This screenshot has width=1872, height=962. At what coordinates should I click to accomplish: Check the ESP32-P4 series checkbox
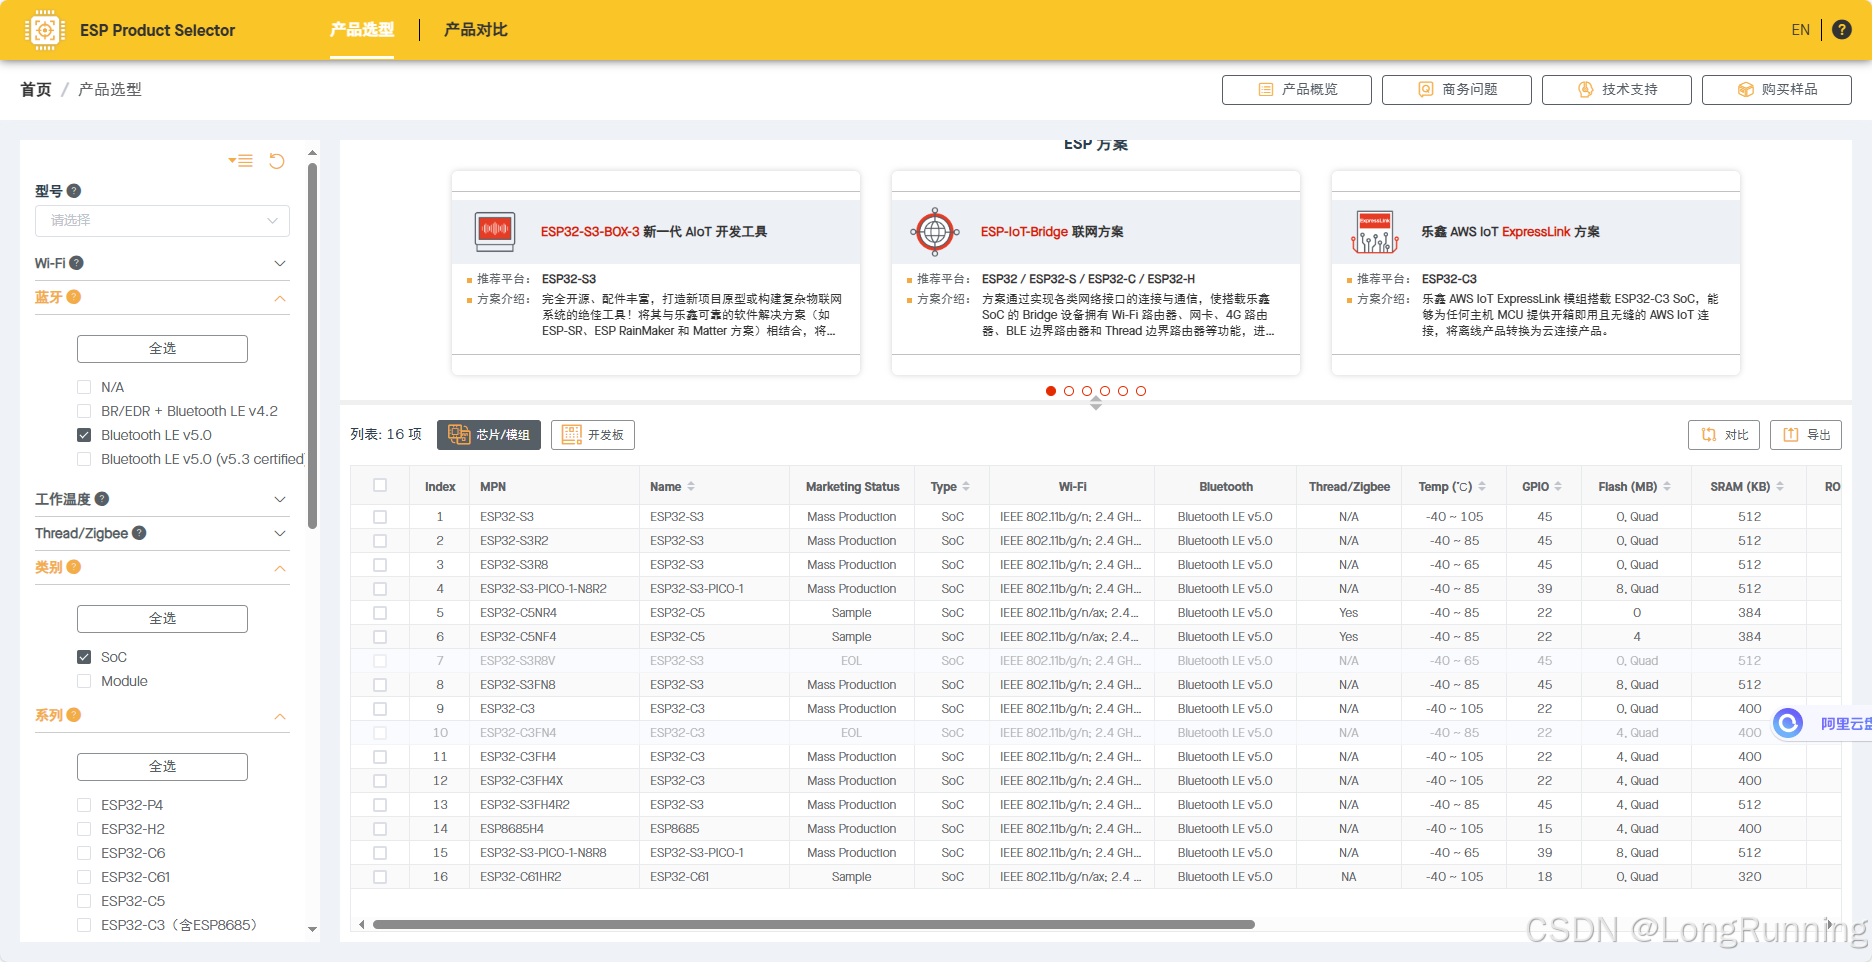pos(84,805)
